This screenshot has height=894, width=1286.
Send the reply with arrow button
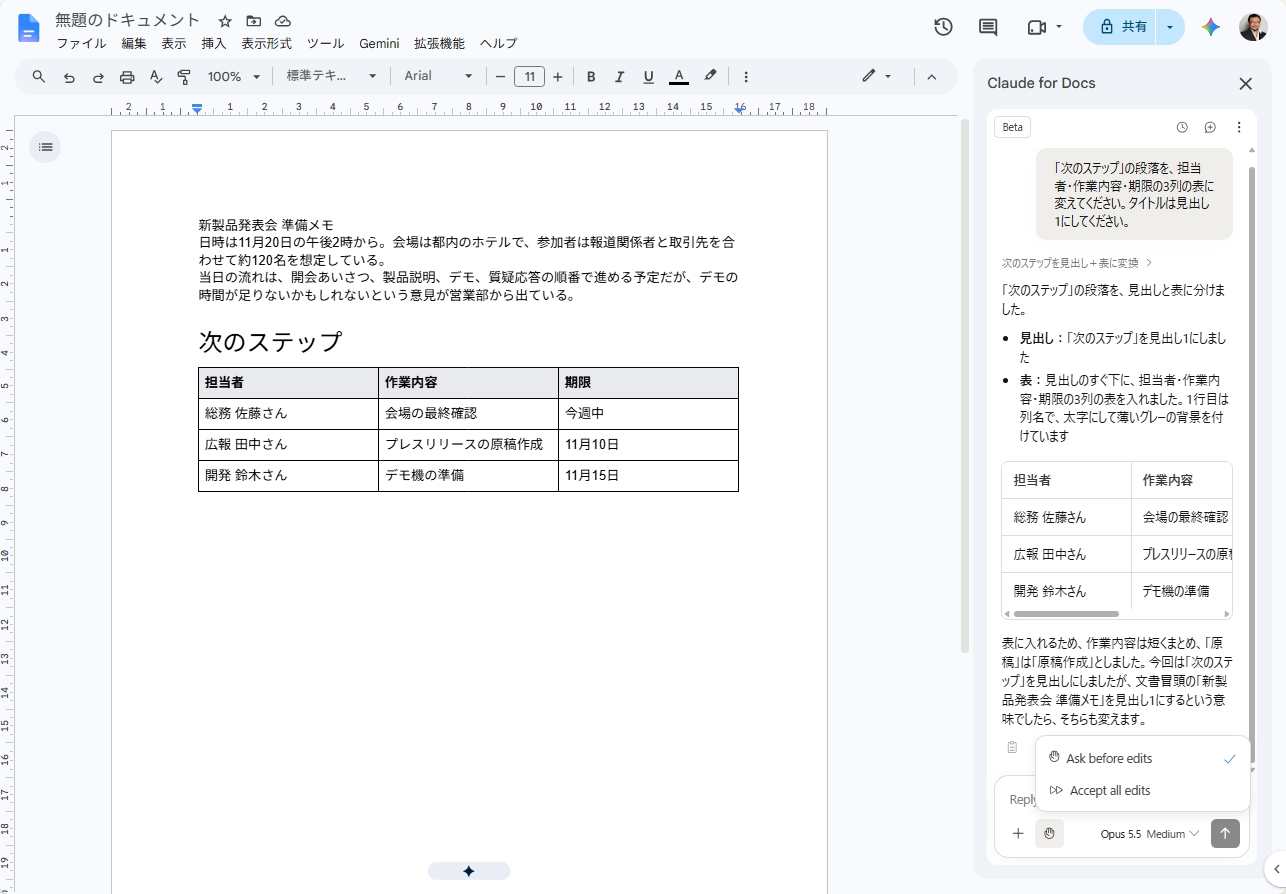click(x=1225, y=833)
